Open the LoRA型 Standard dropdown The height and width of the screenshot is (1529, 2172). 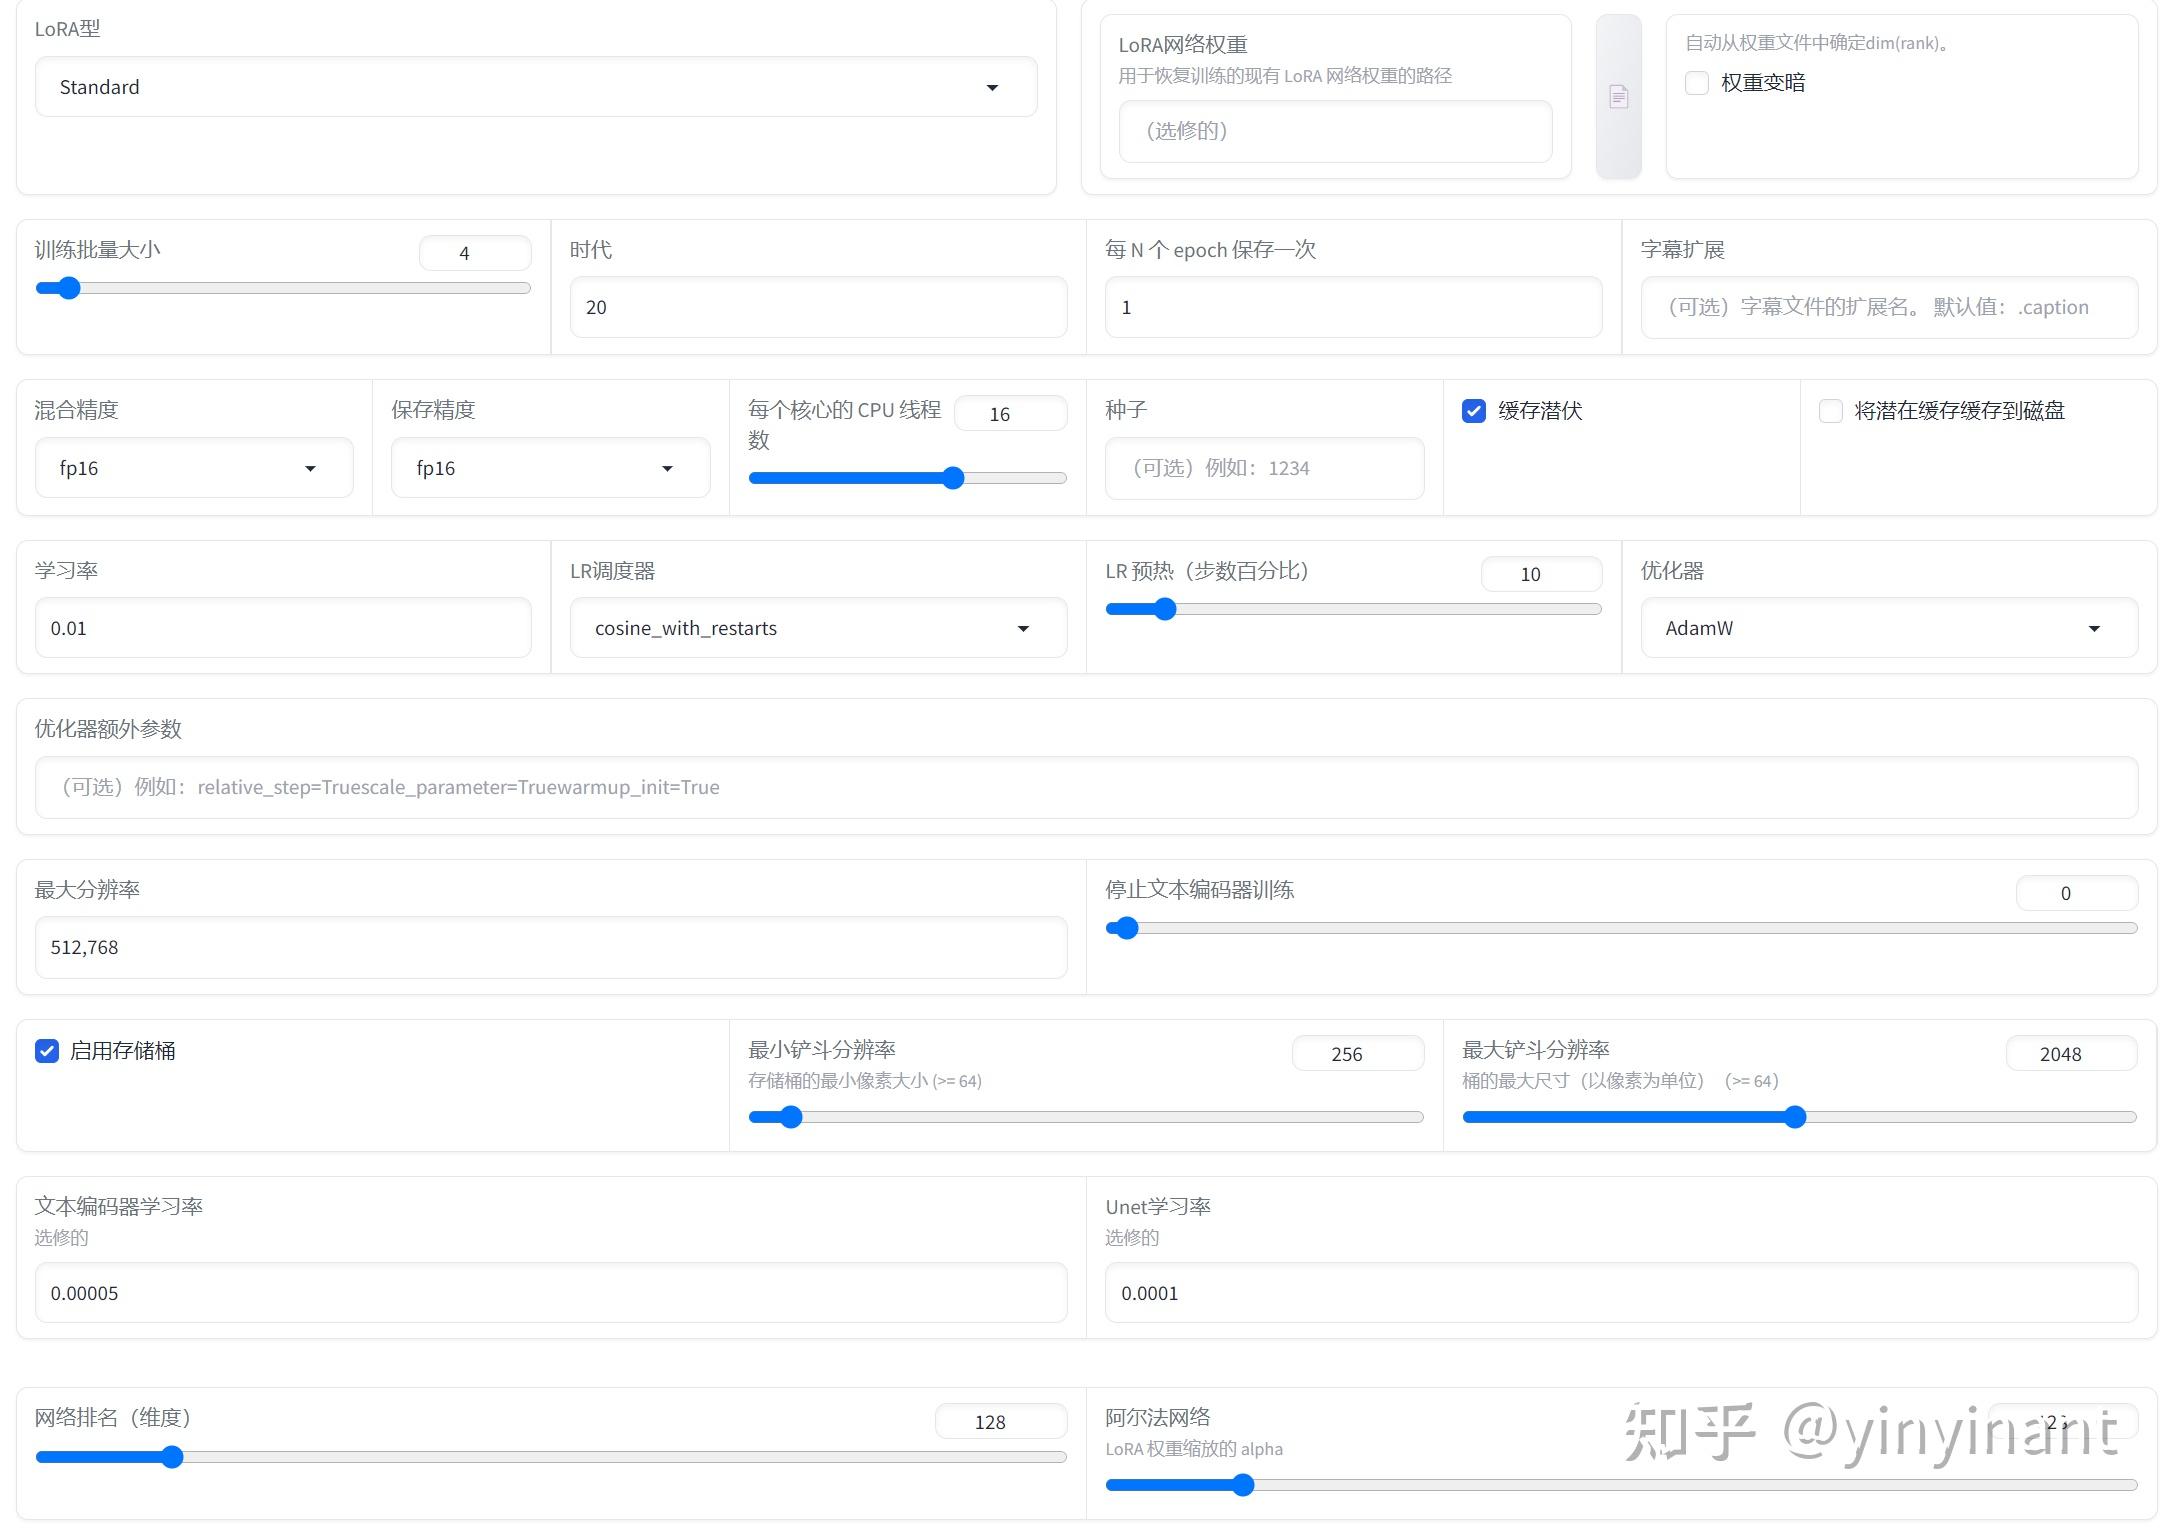[536, 87]
